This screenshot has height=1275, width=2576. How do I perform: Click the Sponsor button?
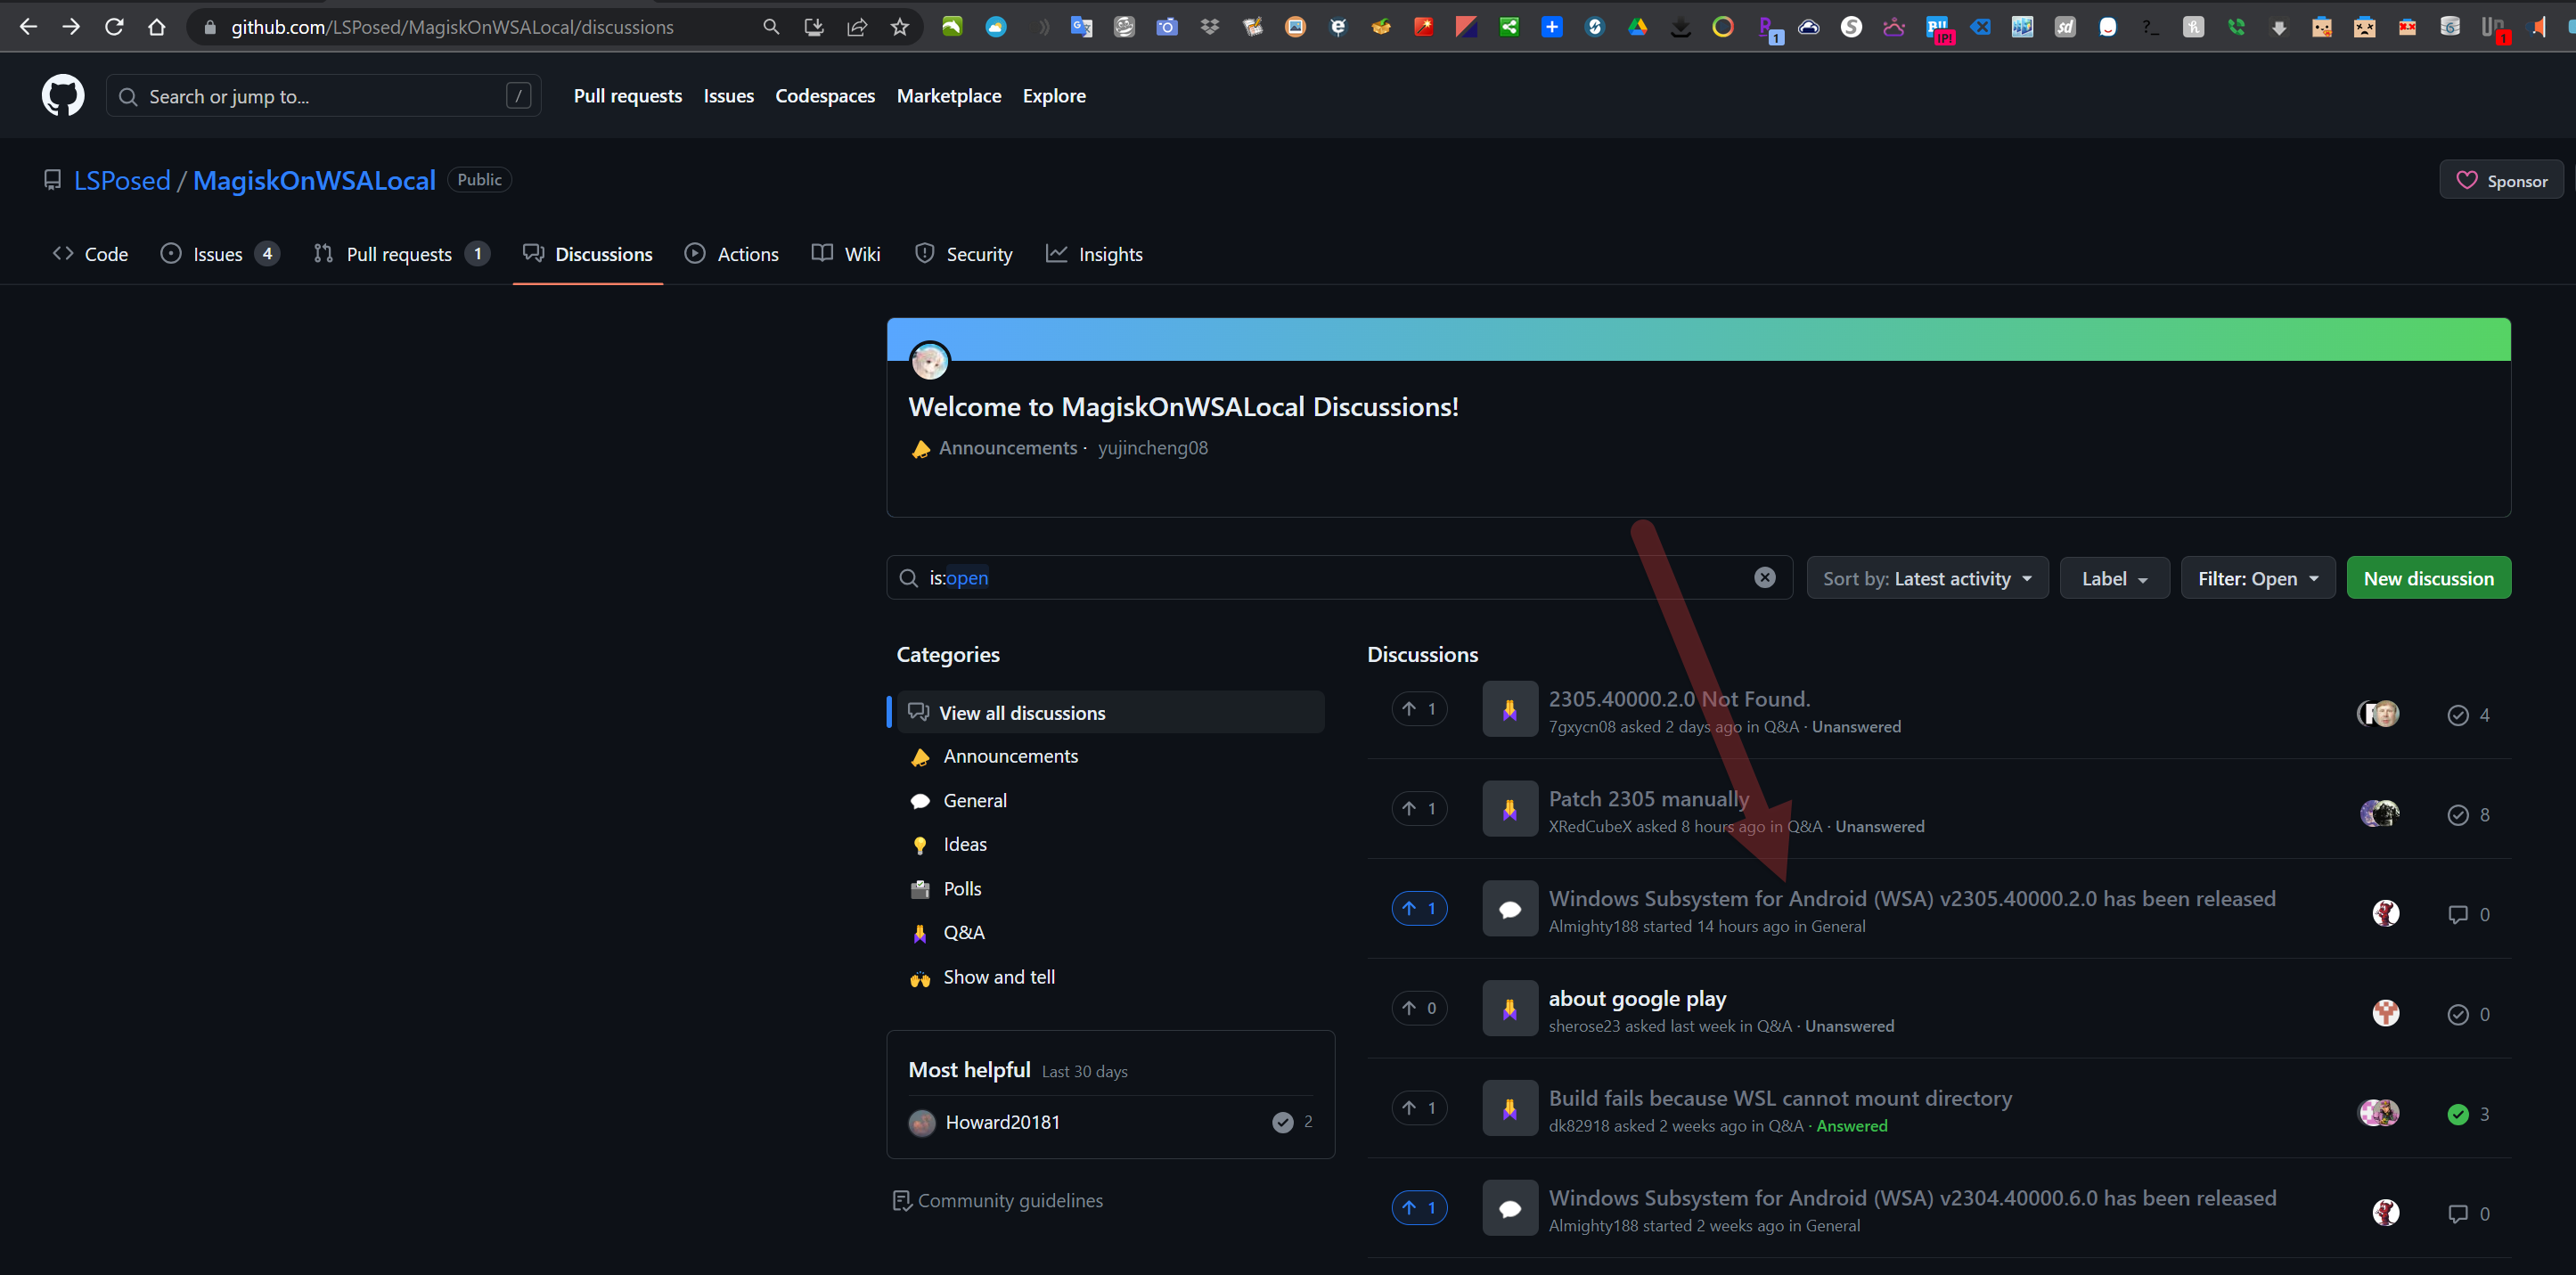[2501, 180]
